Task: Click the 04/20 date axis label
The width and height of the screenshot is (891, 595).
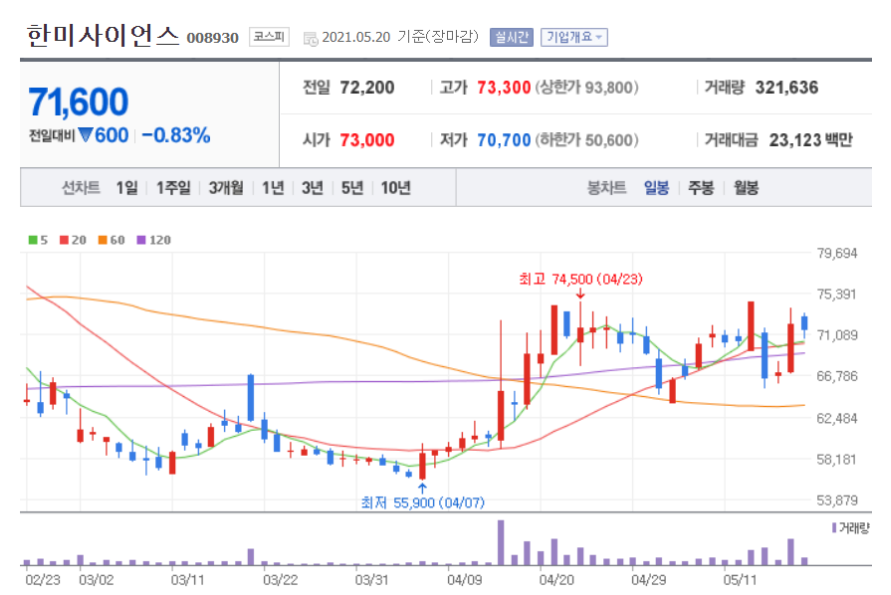Action: click(556, 580)
